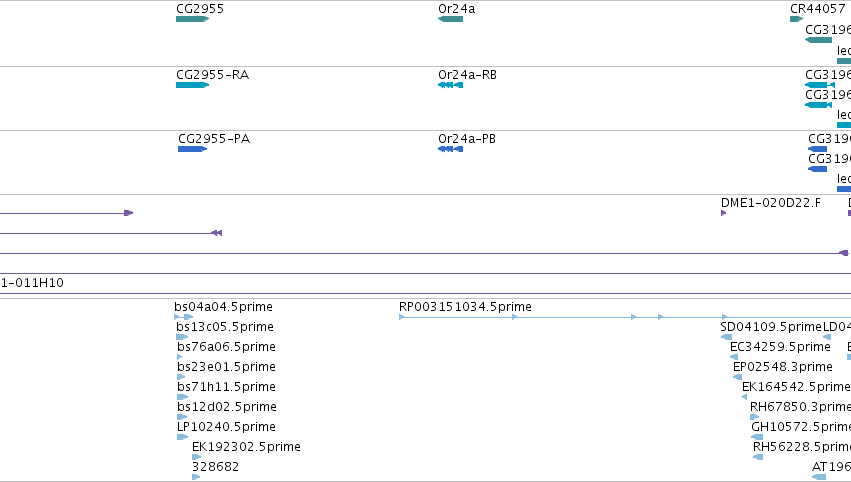Image resolution: width=851 pixels, height=482 pixels.
Task: Click the RP003151034.5prime feature line
Action: 625,317
